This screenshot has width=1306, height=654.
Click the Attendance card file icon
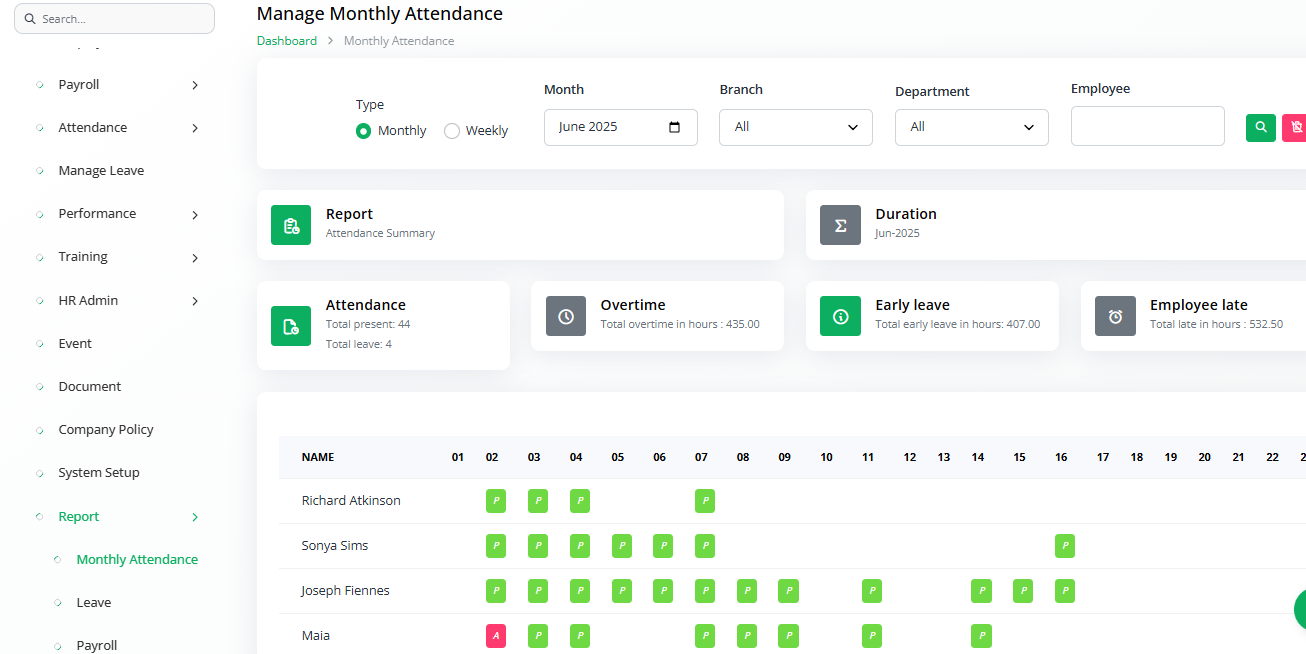pyautogui.click(x=291, y=326)
